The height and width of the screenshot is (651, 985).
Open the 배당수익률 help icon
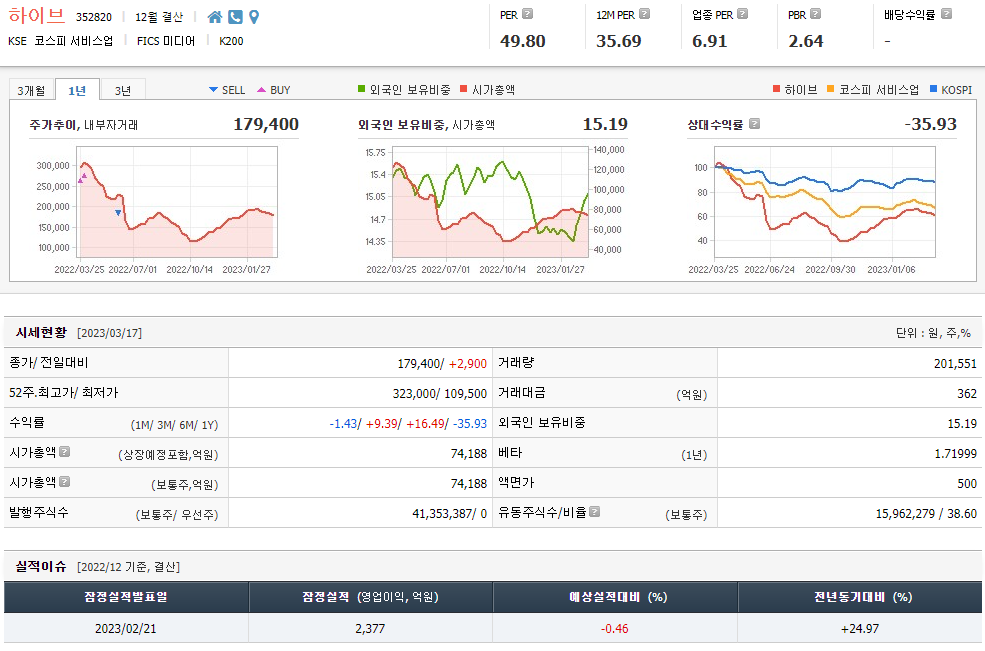[947, 13]
